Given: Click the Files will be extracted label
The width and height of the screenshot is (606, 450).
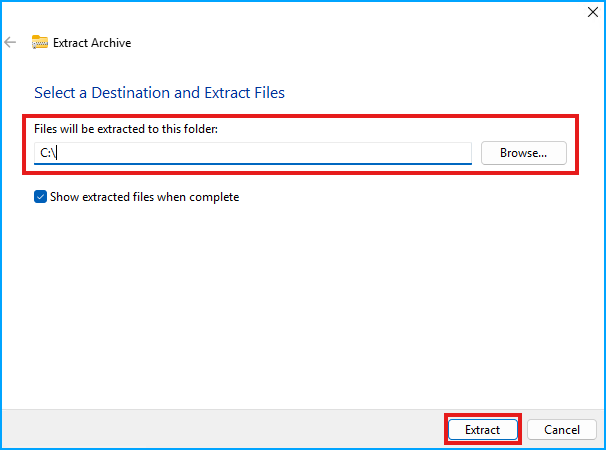Looking at the screenshot, I should (125, 130).
